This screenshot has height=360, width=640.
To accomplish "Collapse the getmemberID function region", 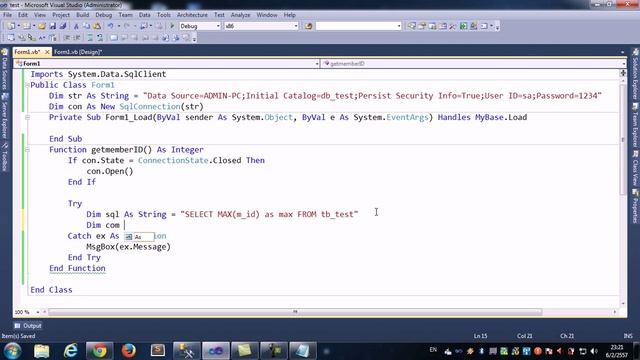I will pyautogui.click(x=27, y=150).
